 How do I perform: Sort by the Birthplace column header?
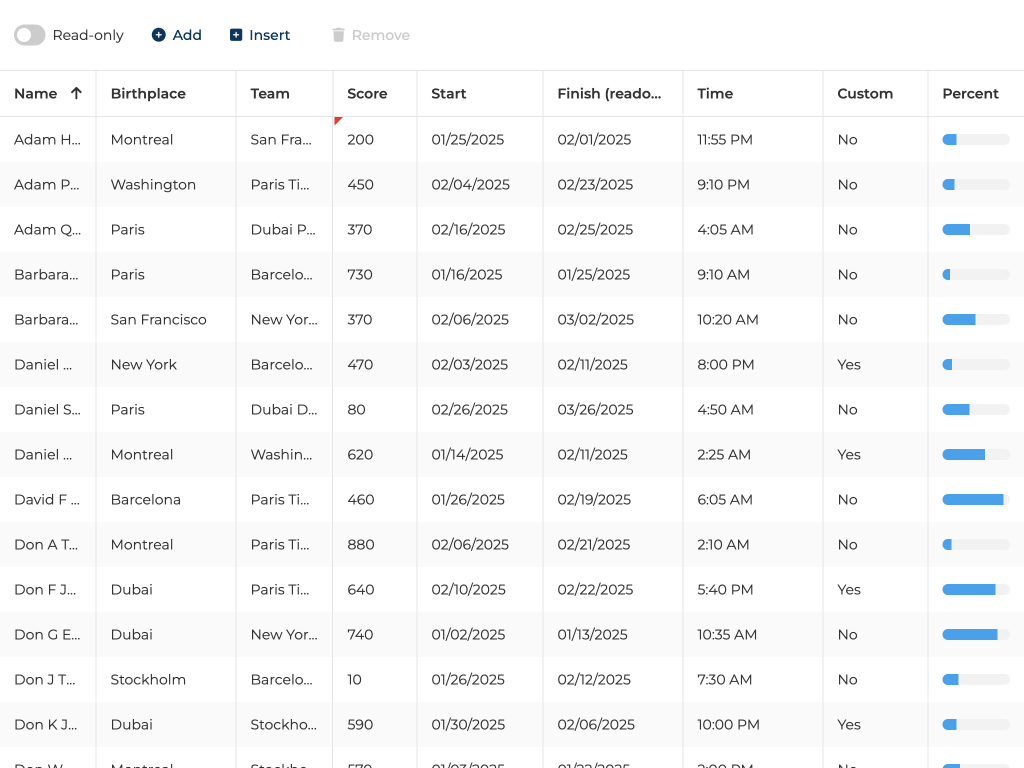click(x=148, y=93)
